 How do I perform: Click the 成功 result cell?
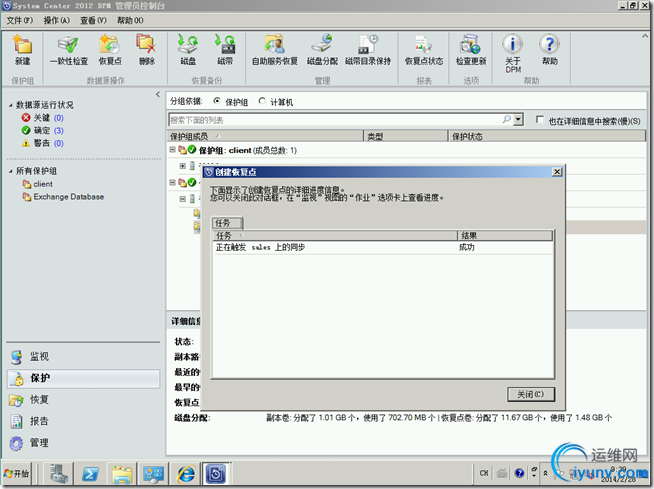[x=467, y=247]
